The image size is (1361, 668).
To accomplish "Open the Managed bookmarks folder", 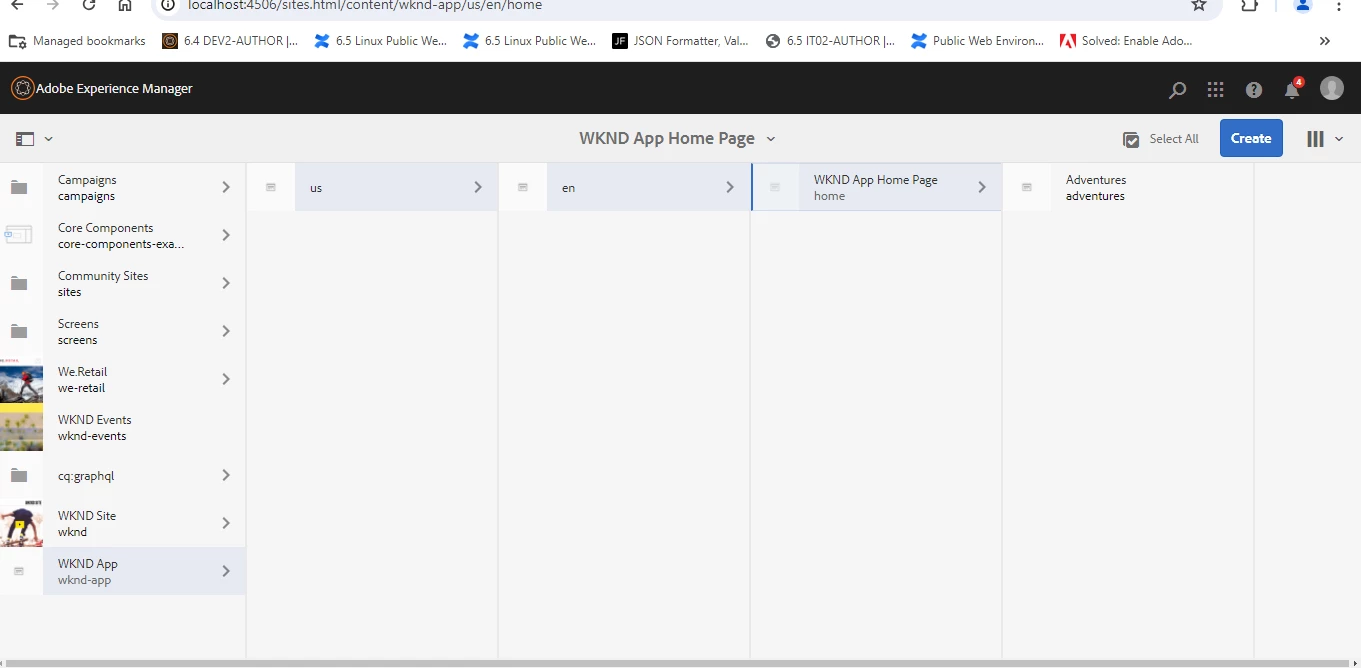I will click(x=77, y=41).
